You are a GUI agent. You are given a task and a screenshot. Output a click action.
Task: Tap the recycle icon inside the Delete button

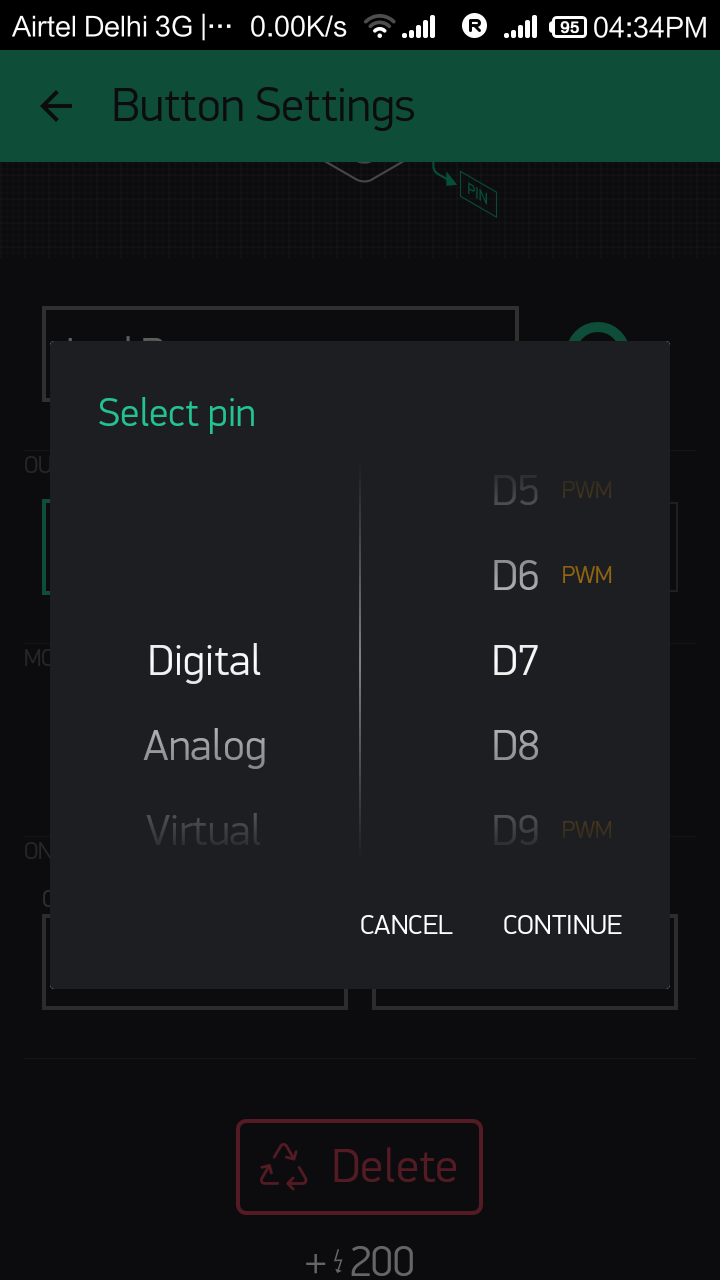pos(283,1166)
